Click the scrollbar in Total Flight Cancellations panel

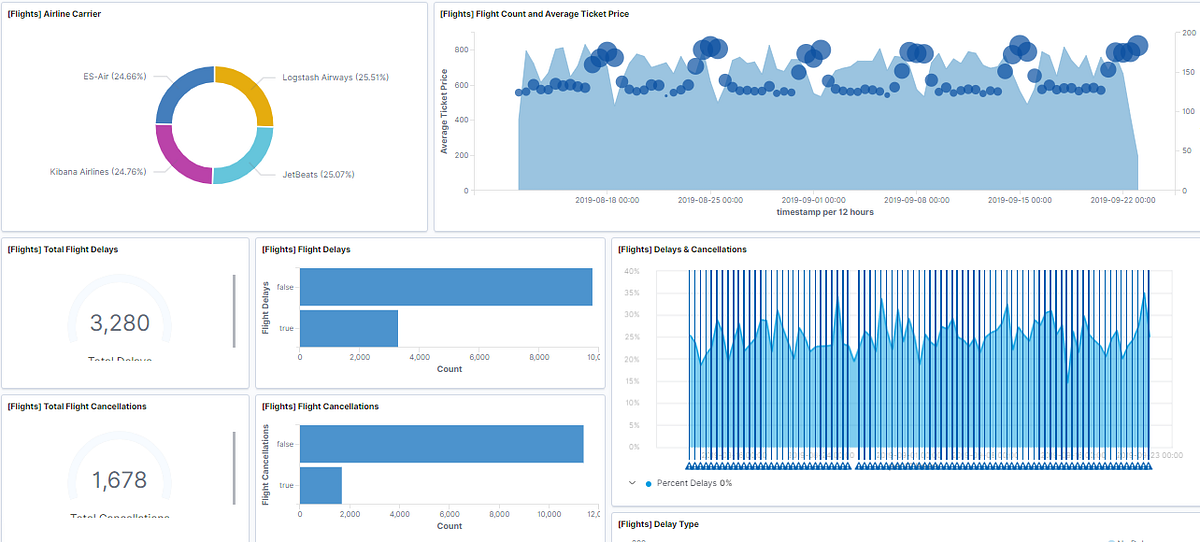234,468
